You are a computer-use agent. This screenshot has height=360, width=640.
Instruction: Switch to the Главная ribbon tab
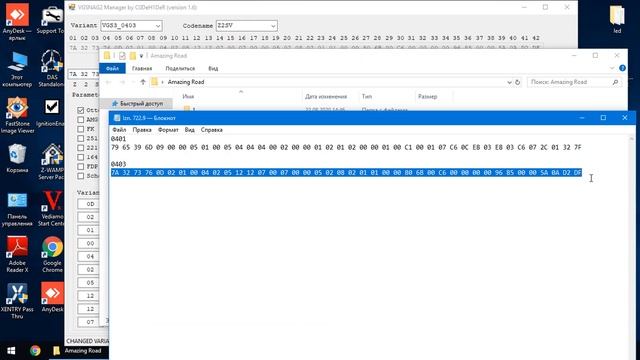142,68
